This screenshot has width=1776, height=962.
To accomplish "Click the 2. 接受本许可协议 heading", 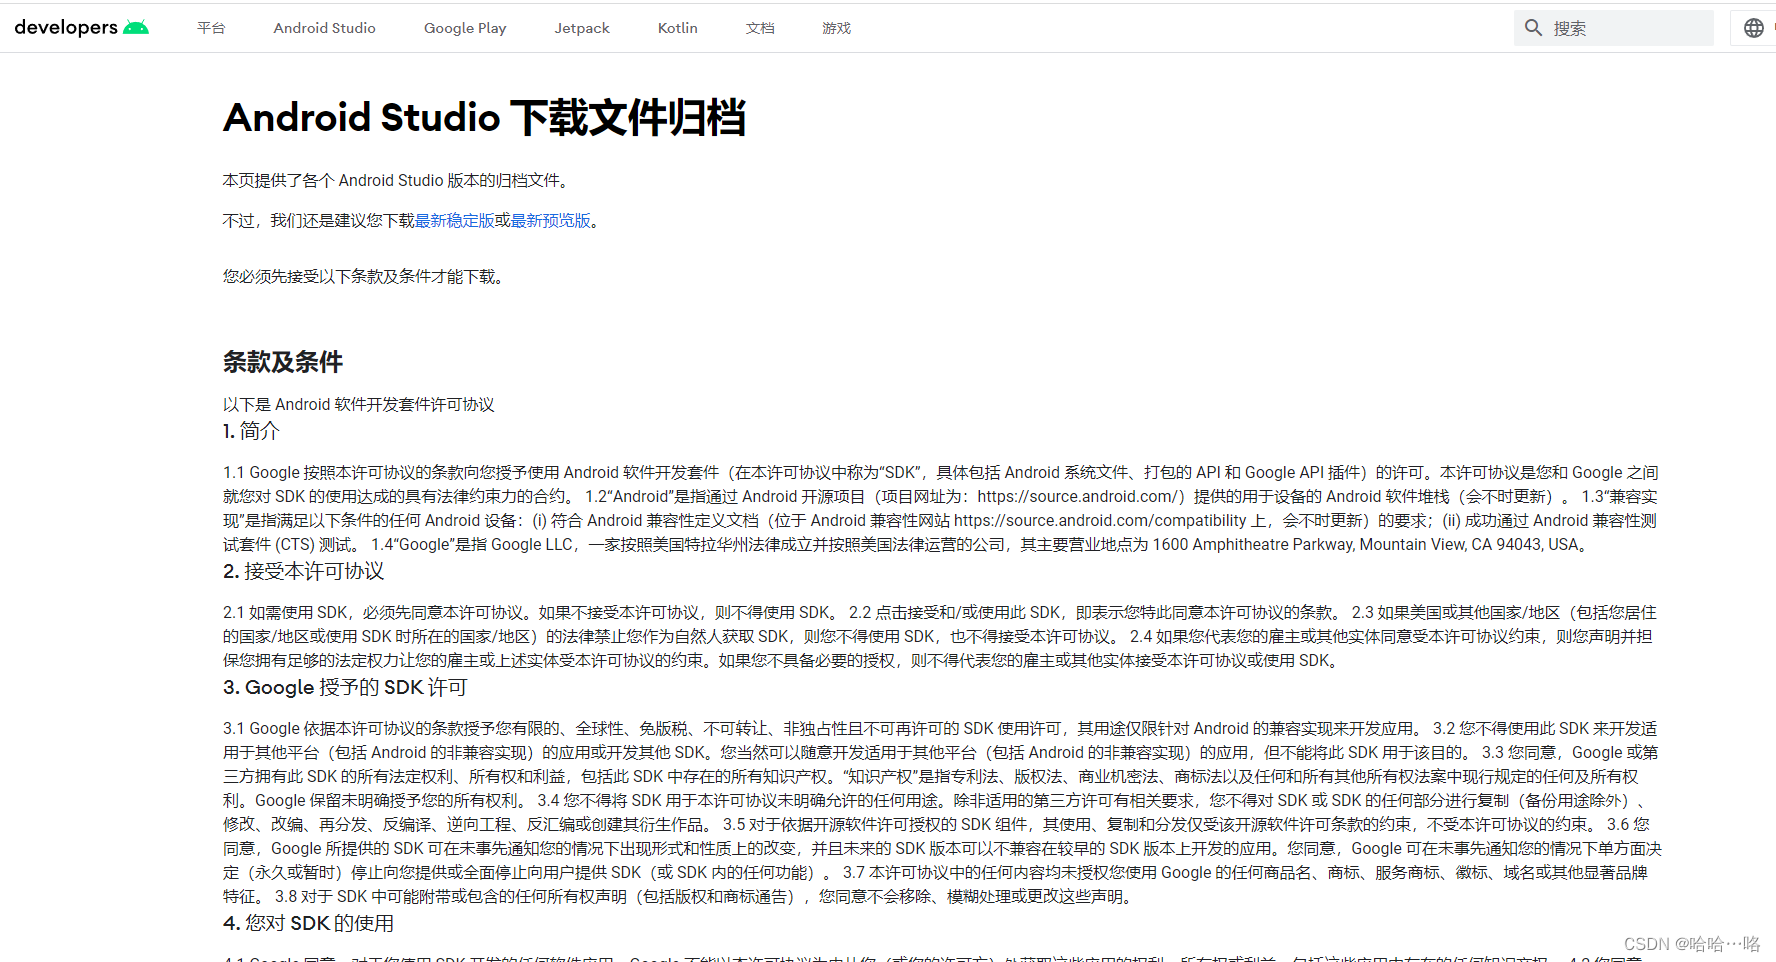I will click(x=303, y=571).
